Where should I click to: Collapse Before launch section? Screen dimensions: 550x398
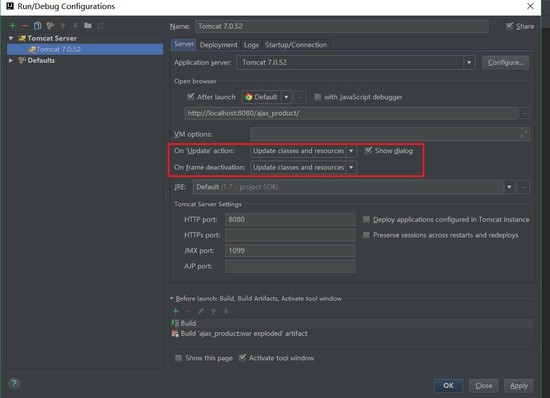point(172,298)
